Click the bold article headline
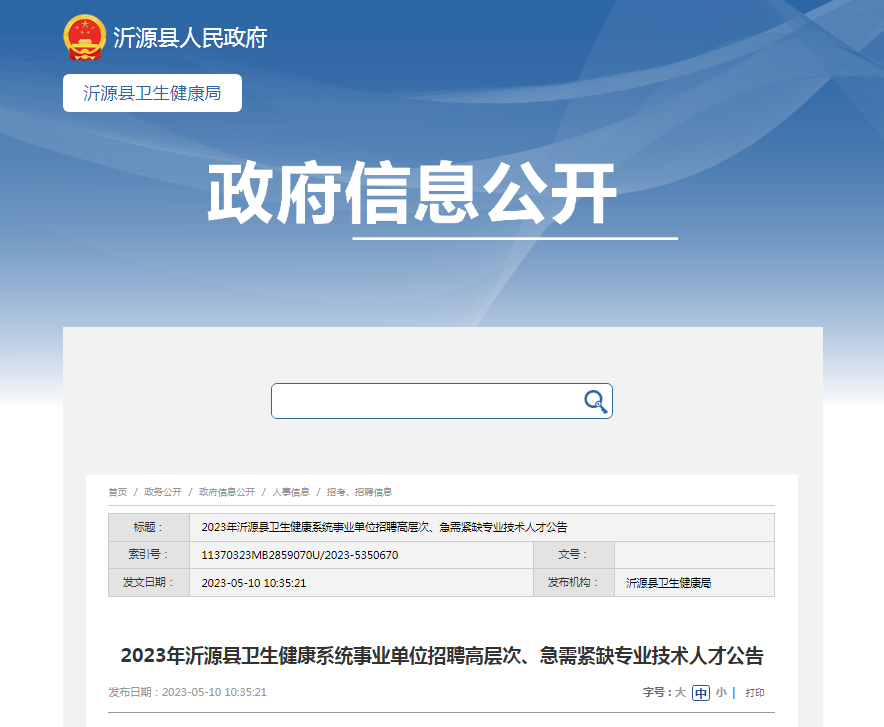 pos(442,656)
